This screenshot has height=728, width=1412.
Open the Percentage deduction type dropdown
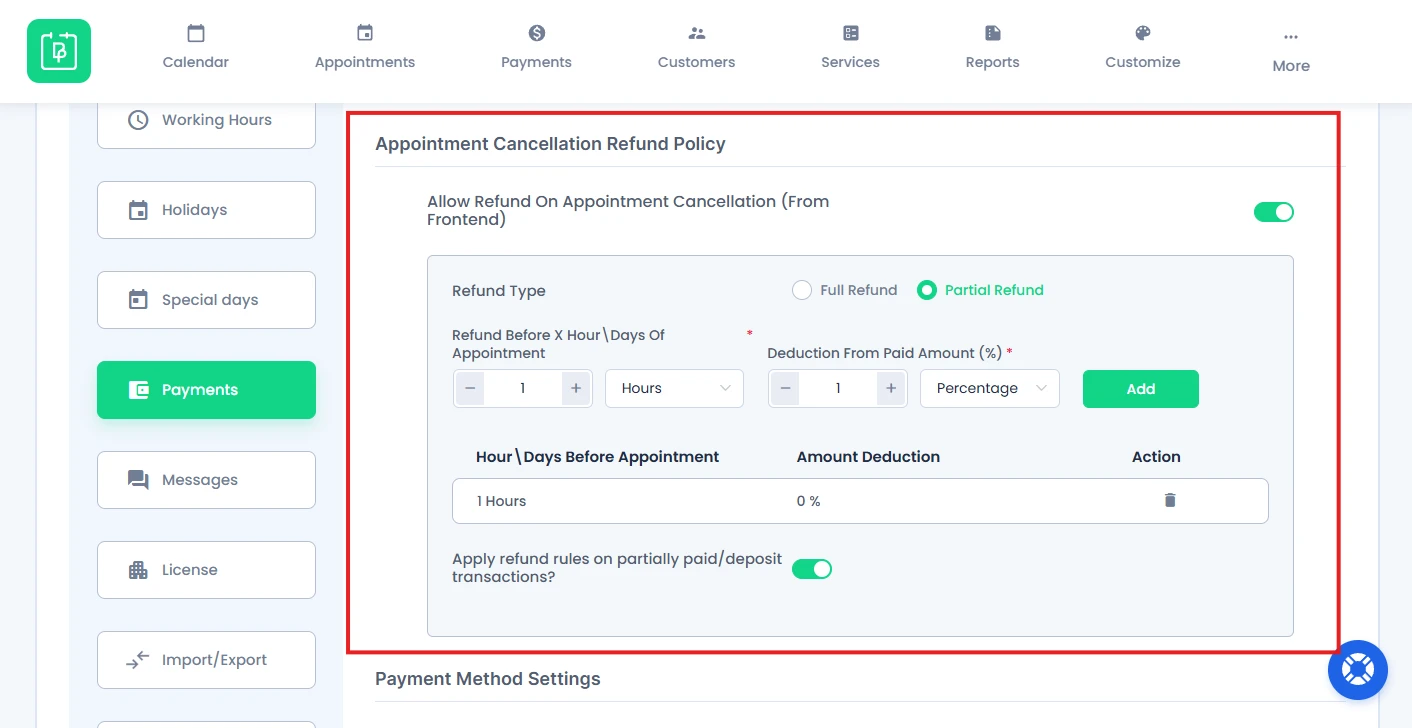tap(989, 388)
